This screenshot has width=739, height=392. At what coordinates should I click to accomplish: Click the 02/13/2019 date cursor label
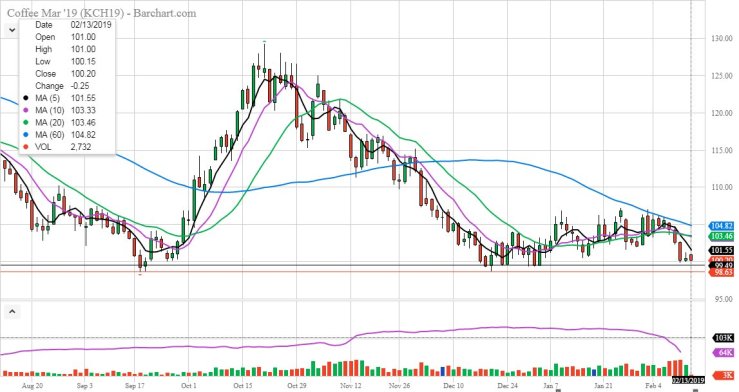pos(688,380)
